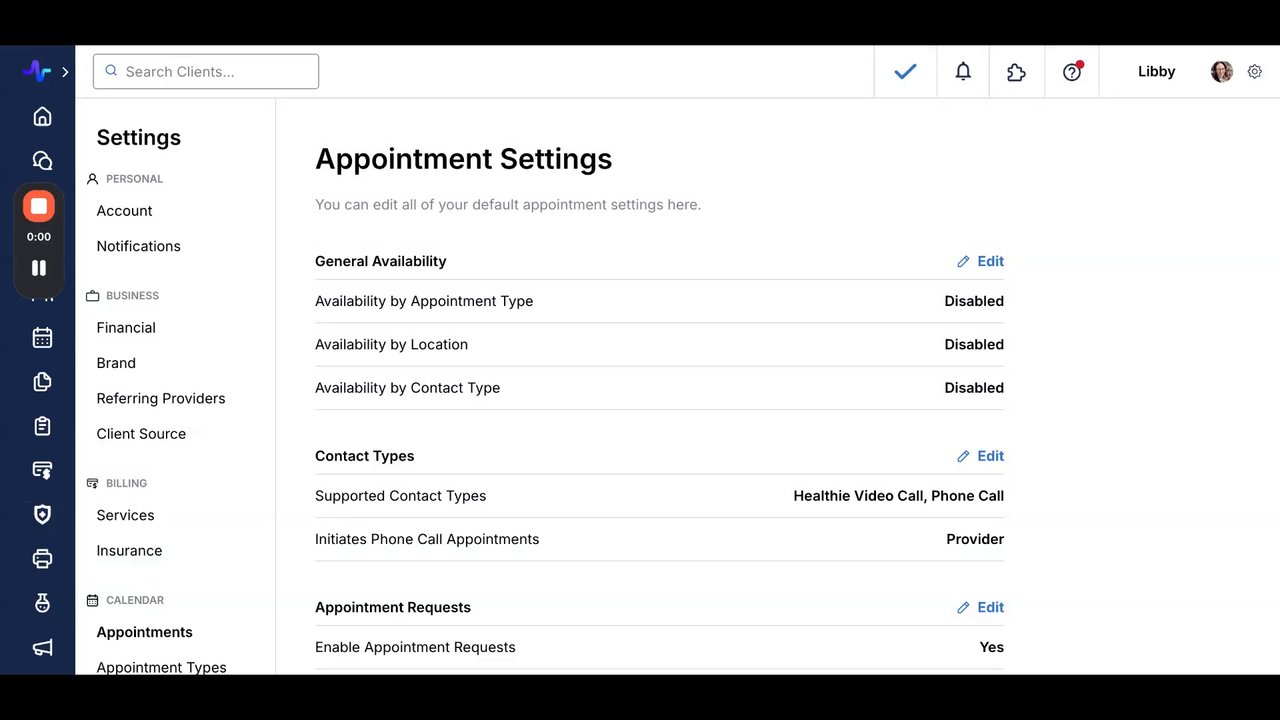Select Insurance under Billing
The image size is (1280, 720).
click(129, 551)
